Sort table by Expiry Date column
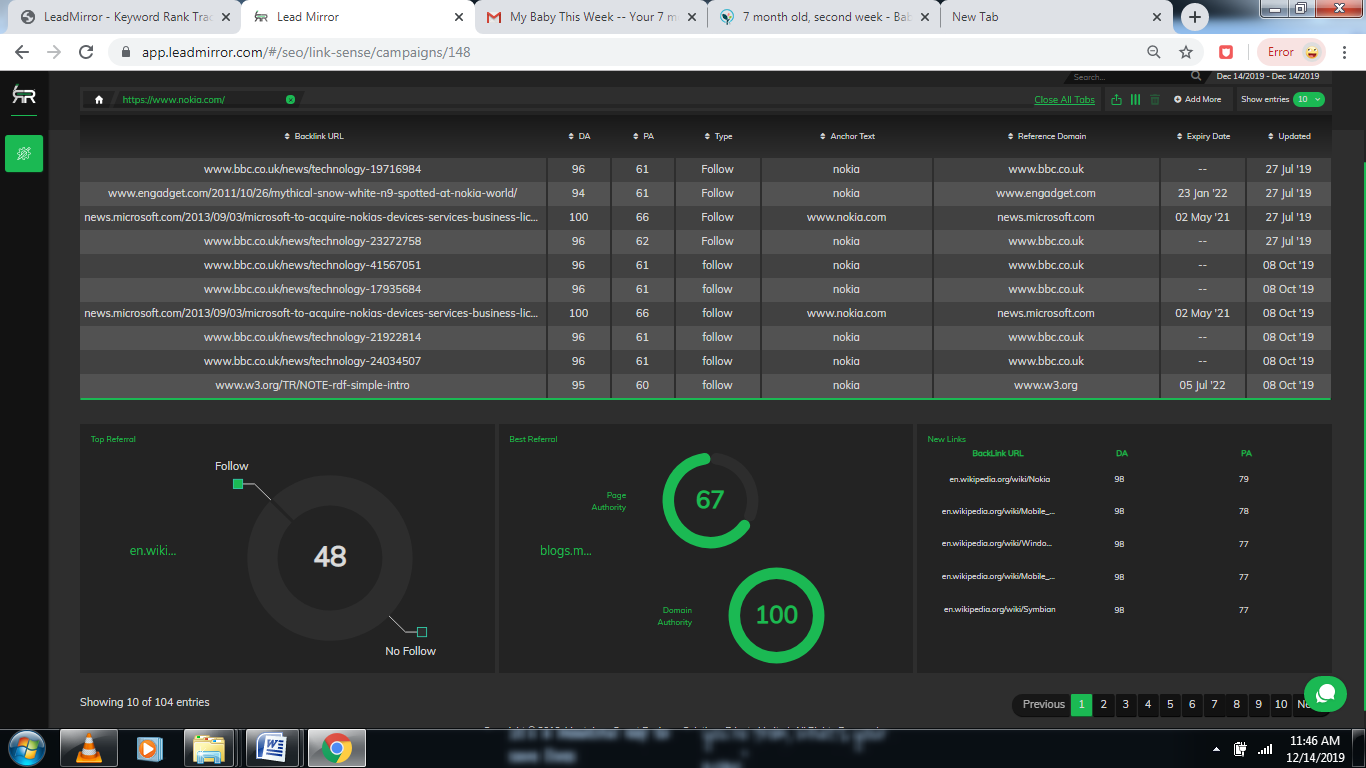The height and width of the screenshot is (768, 1366). pos(1202,136)
